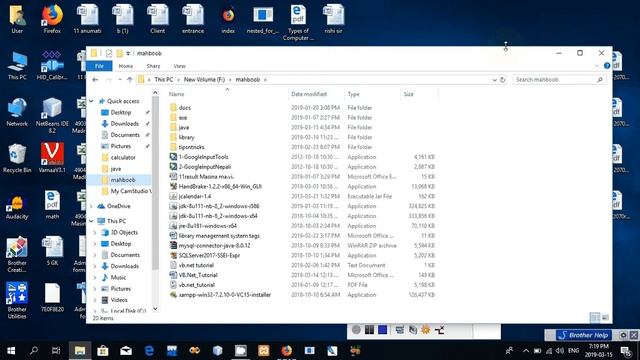The image size is (640, 360).
Task: Open the File ribbon tab
Action: [x=99, y=66]
